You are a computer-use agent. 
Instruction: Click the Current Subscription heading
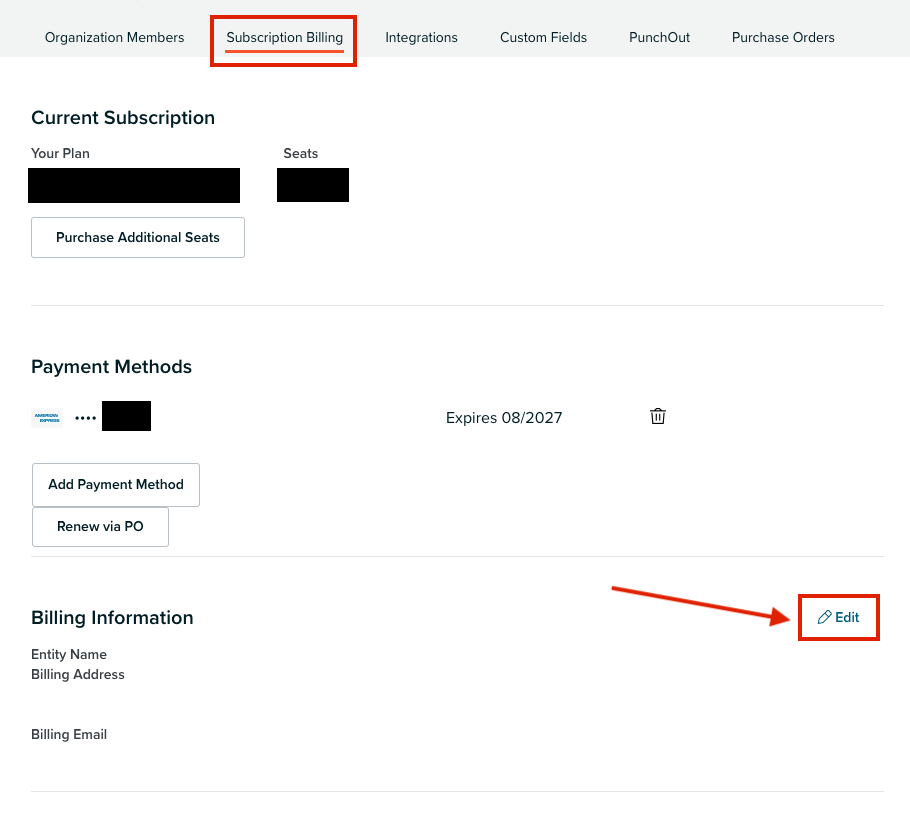tap(123, 118)
